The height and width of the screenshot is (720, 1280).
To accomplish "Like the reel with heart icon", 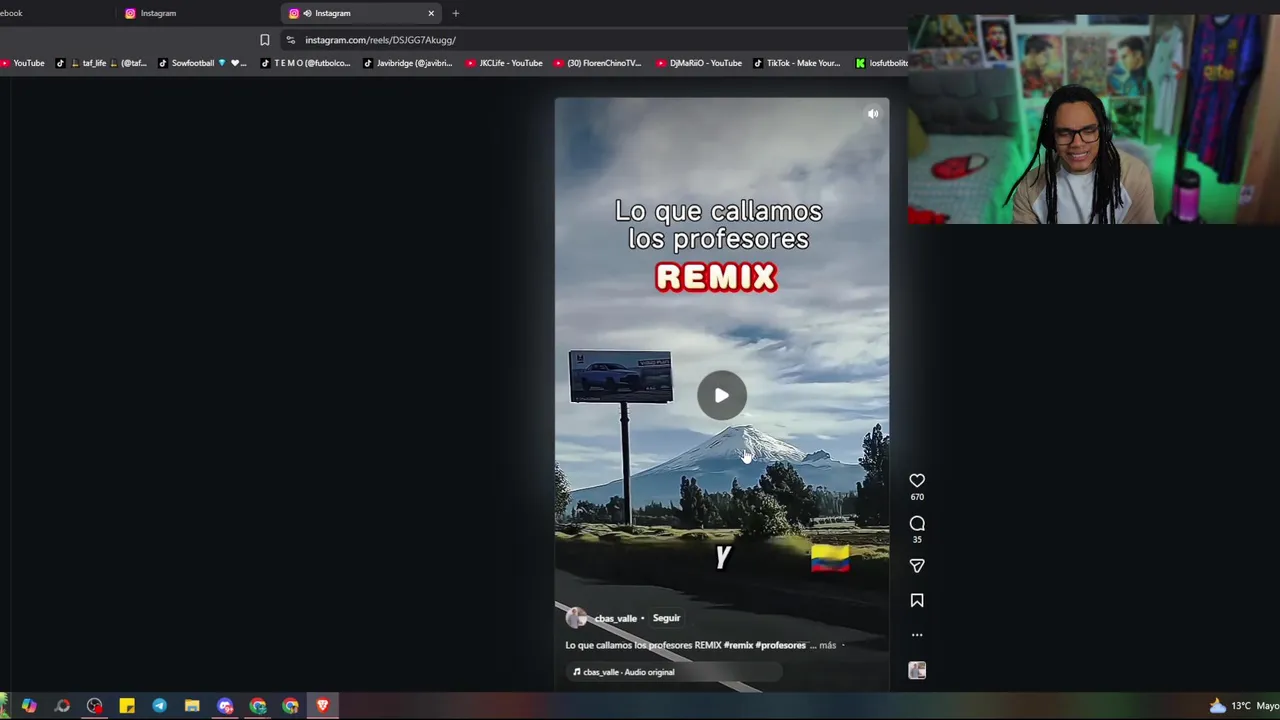I will pyautogui.click(x=917, y=481).
